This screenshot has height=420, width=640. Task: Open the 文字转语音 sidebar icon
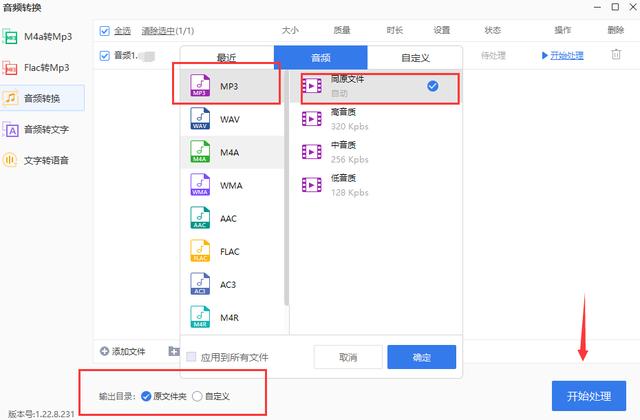pos(10,160)
